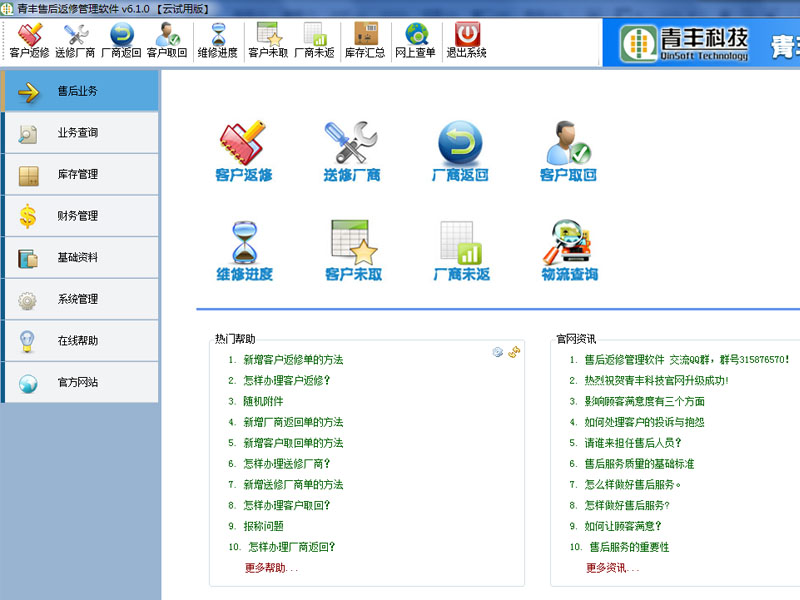The height and width of the screenshot is (600, 800).
Task: Click help link 怎样办理厂商返回?
Action: click(x=291, y=547)
